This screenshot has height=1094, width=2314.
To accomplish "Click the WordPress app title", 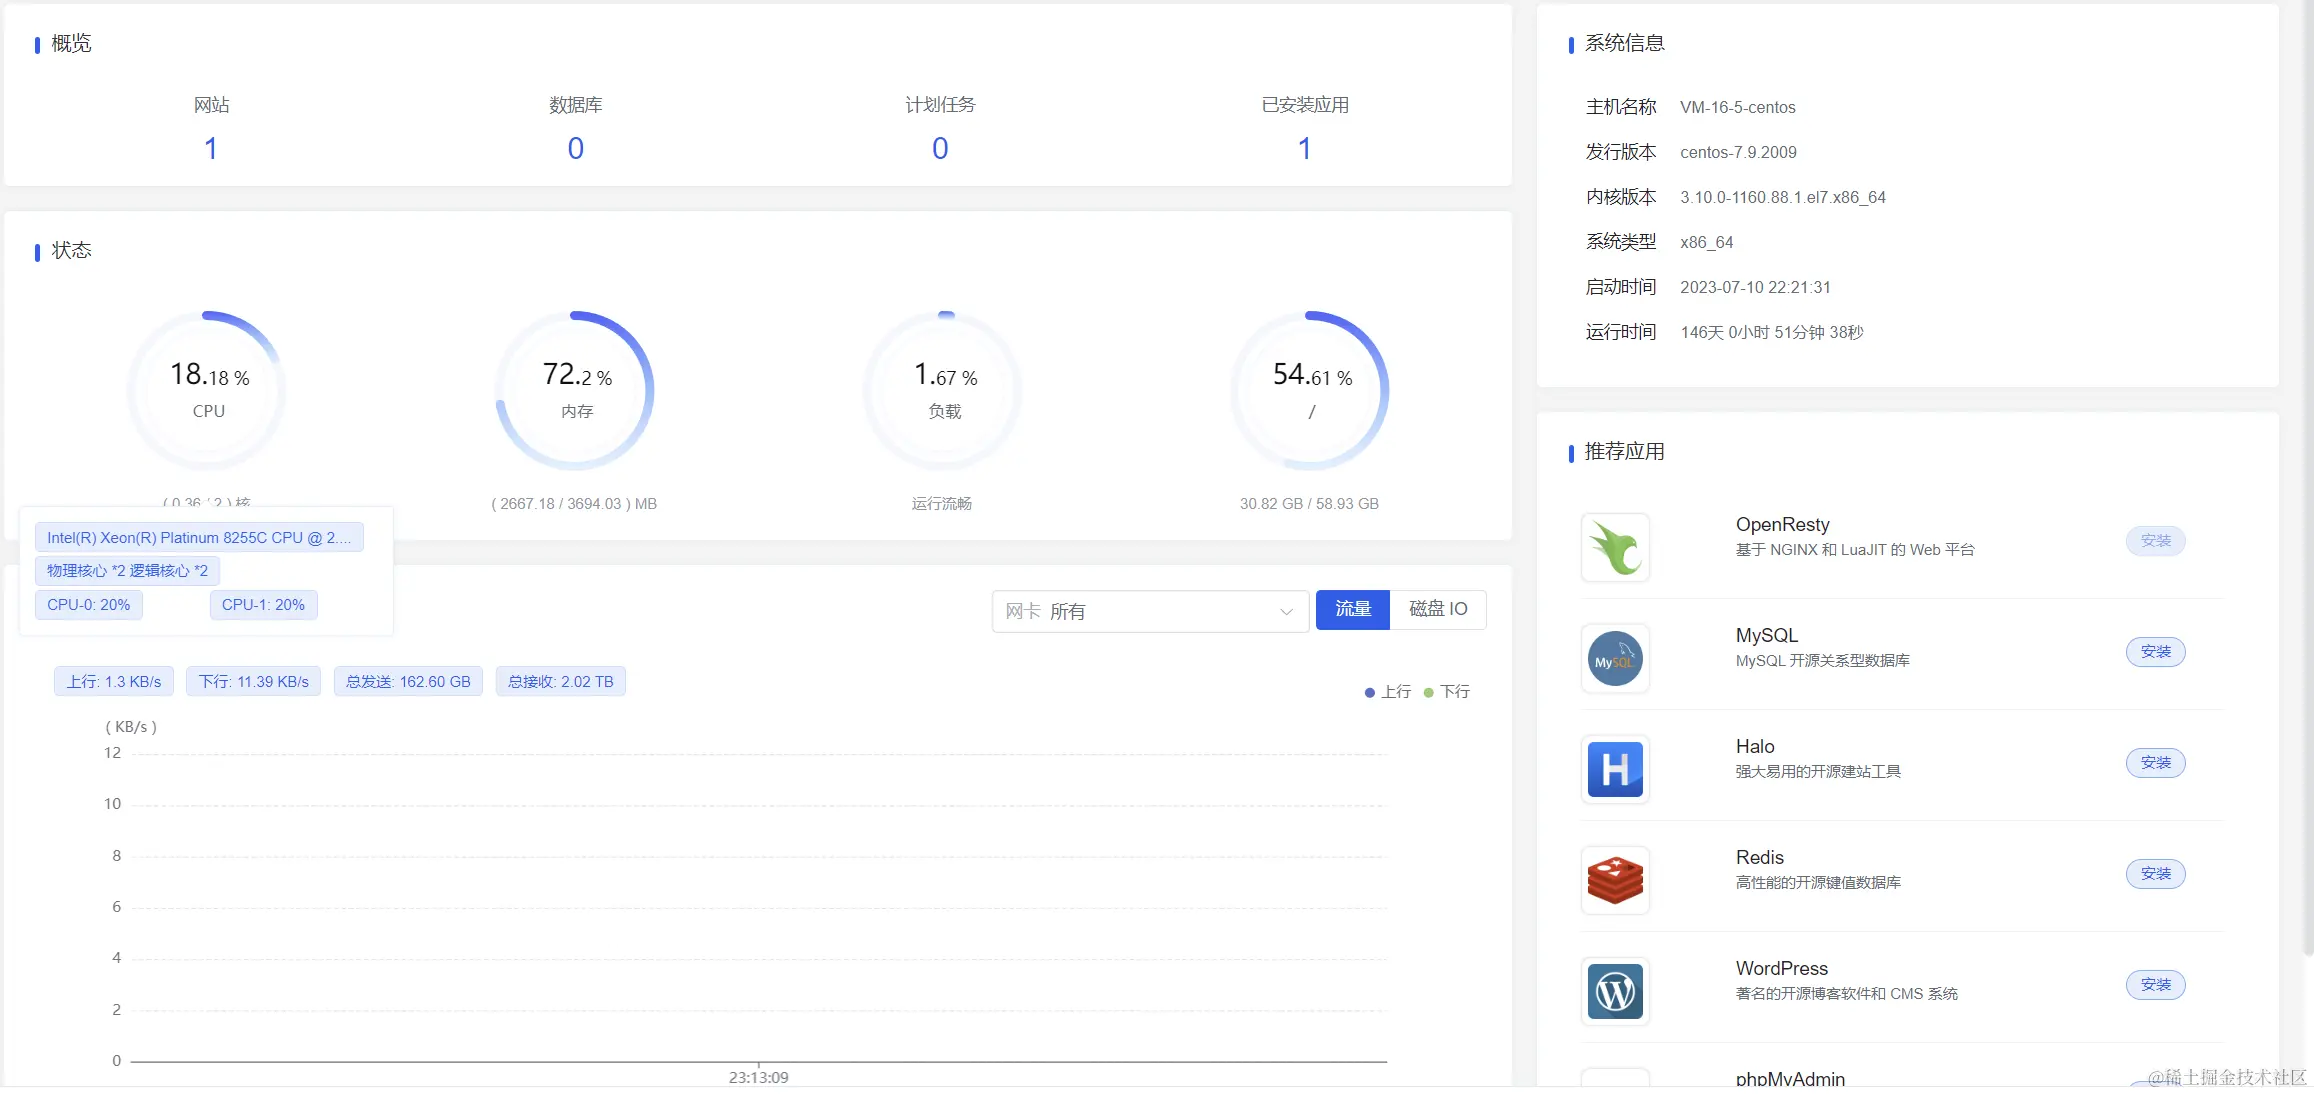I will (x=1781, y=969).
